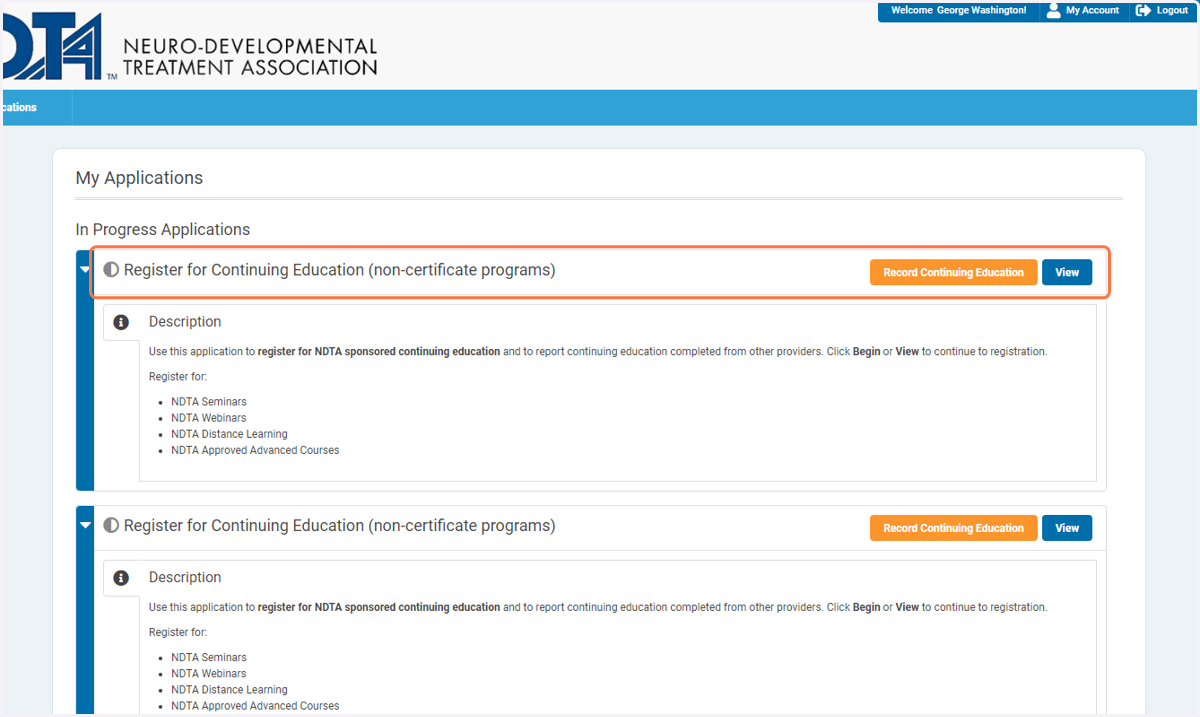Click NDTA Seminars in second application list

point(208,658)
